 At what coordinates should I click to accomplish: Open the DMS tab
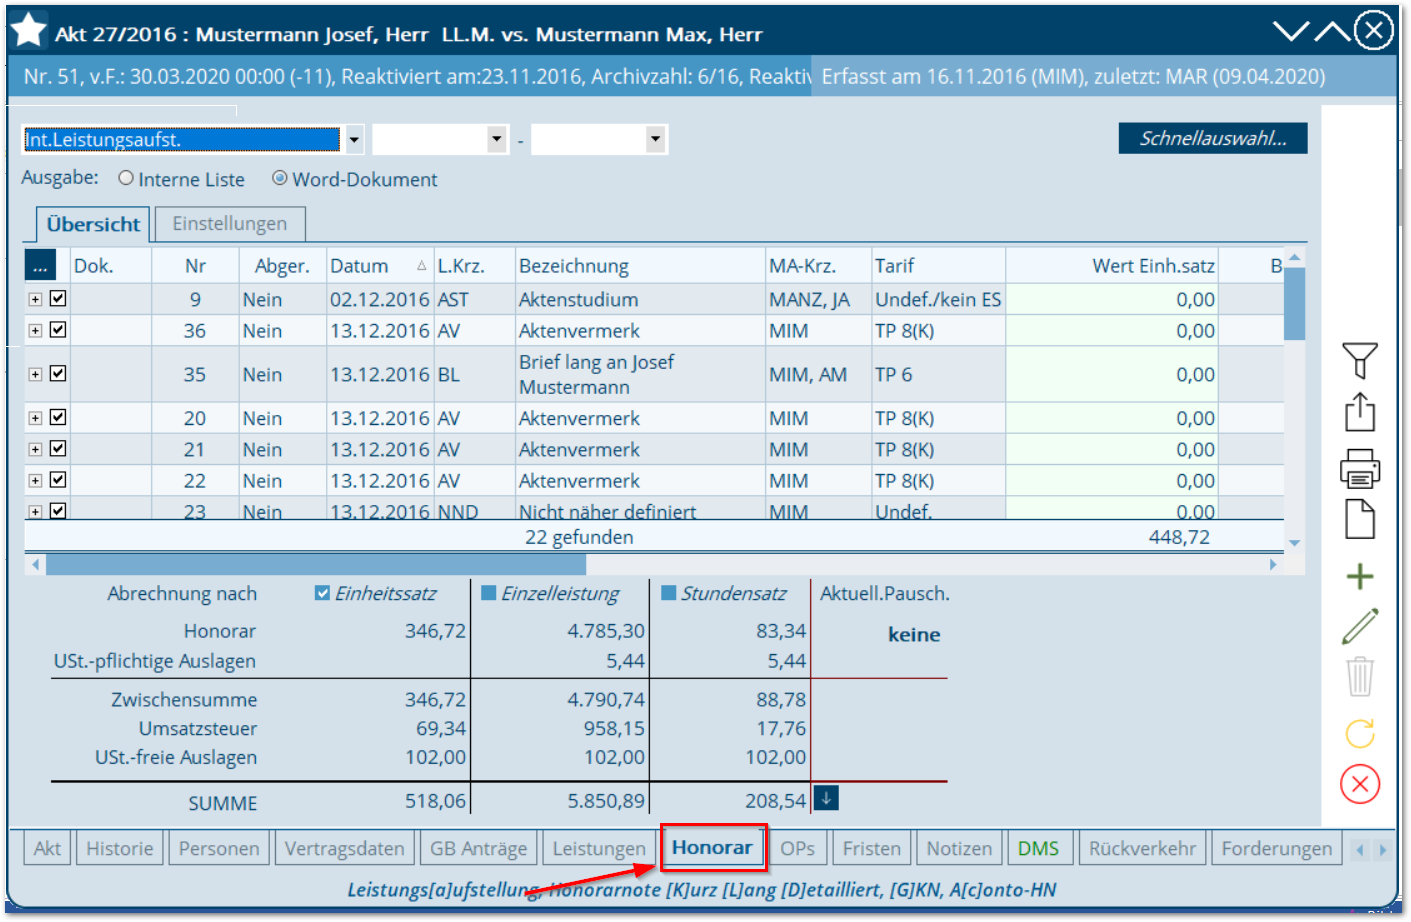1038,848
